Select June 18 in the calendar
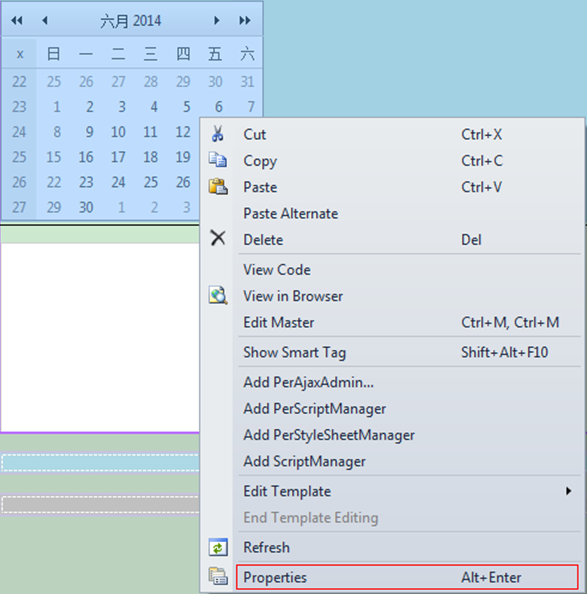This screenshot has width=587, height=594. (x=150, y=157)
